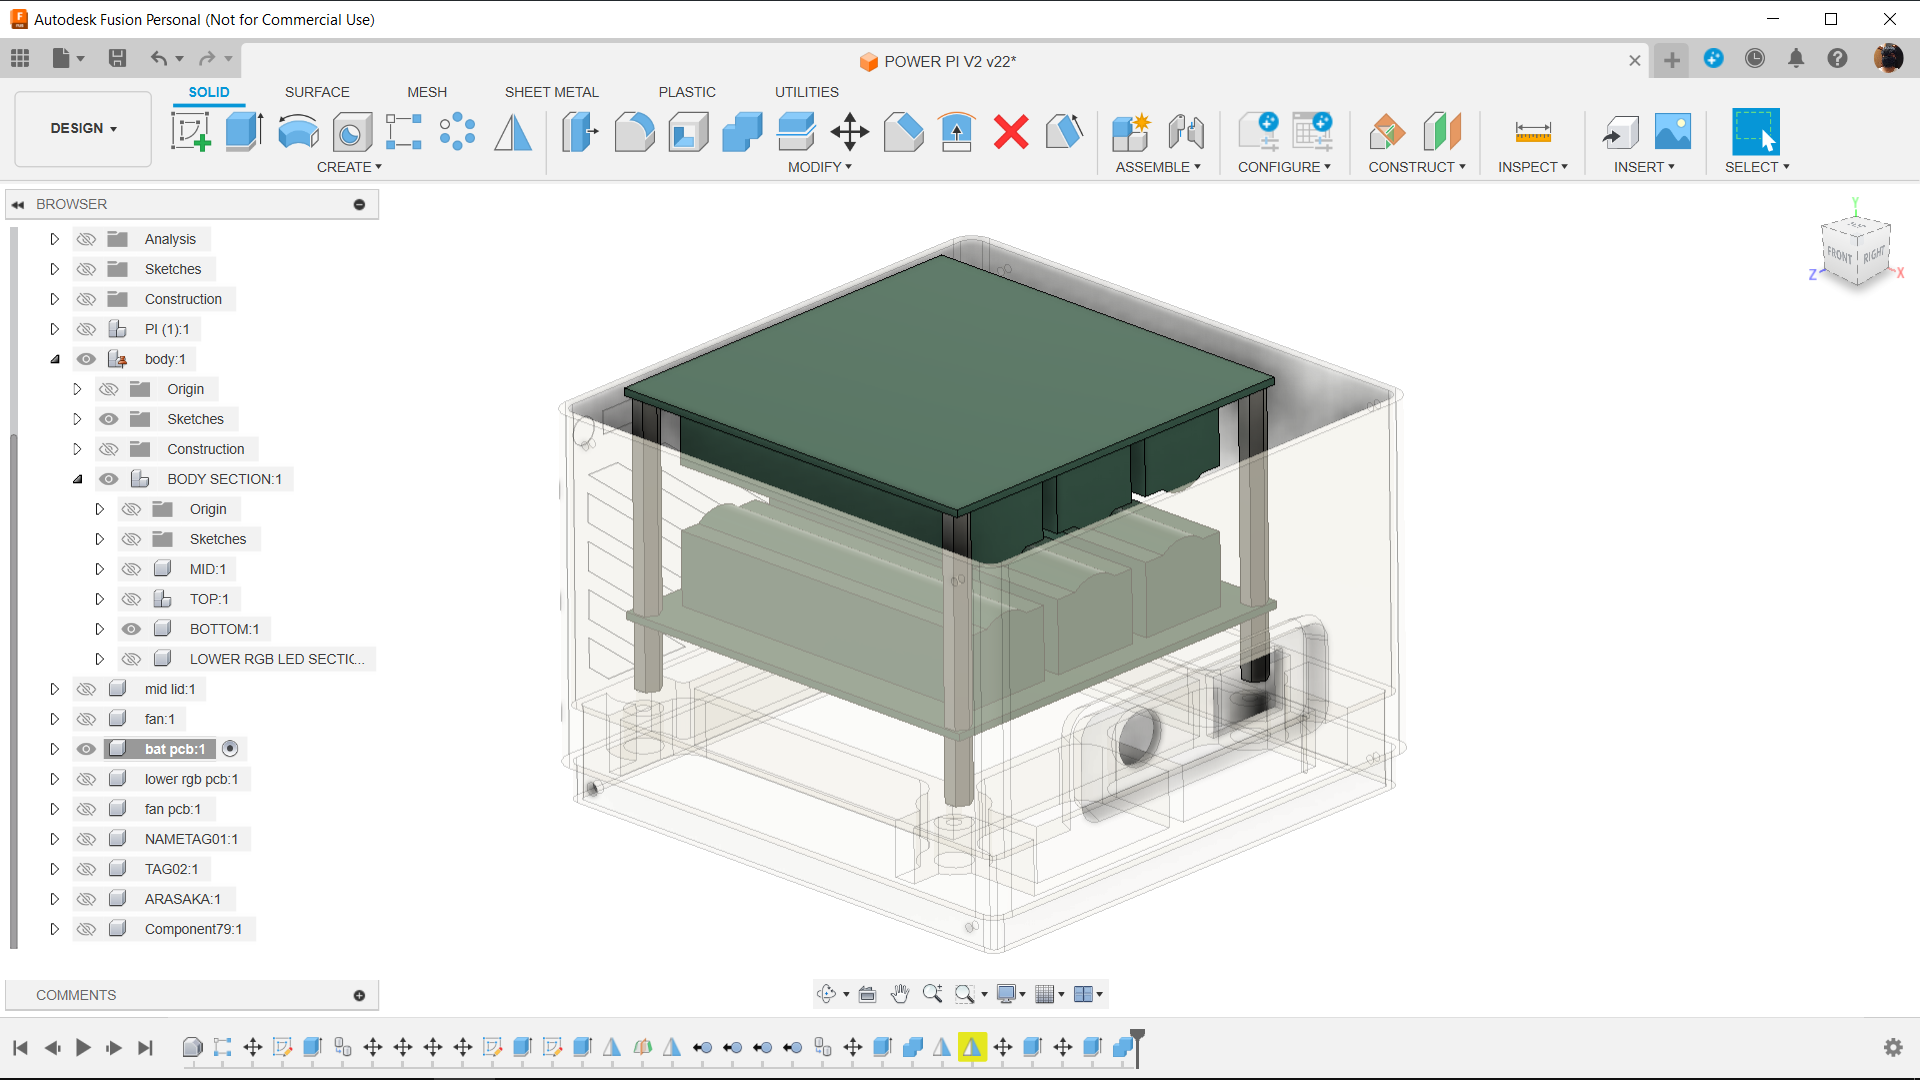Open the SHEET METAL tab
Screen dimensions: 1920x1080
pyautogui.click(x=551, y=92)
